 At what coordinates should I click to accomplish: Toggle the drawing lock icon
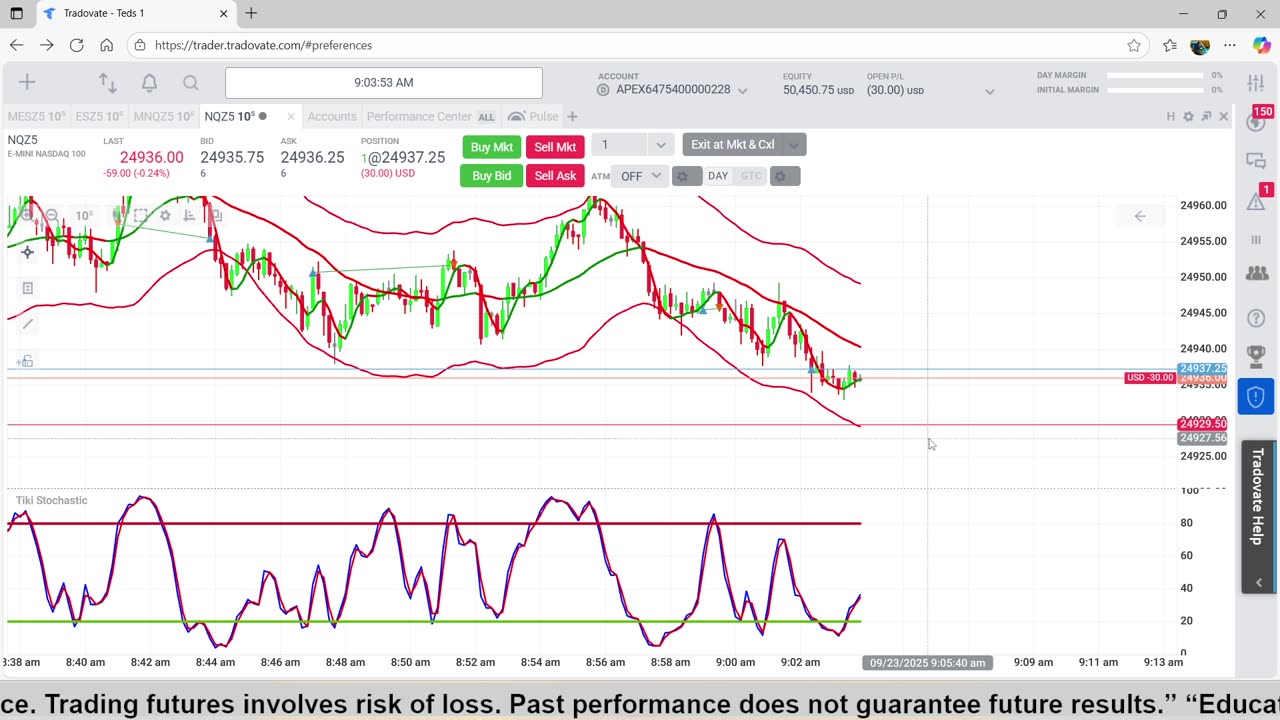point(26,361)
